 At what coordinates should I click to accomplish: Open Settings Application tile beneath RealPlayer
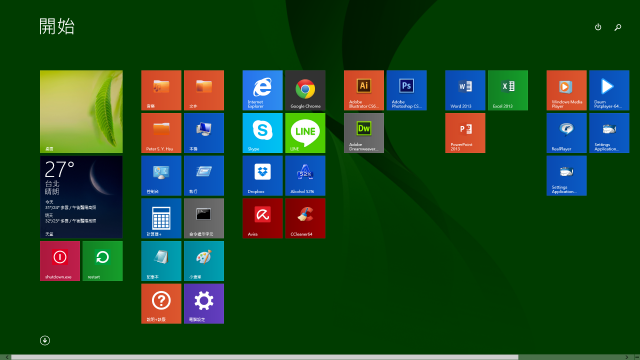(567, 176)
